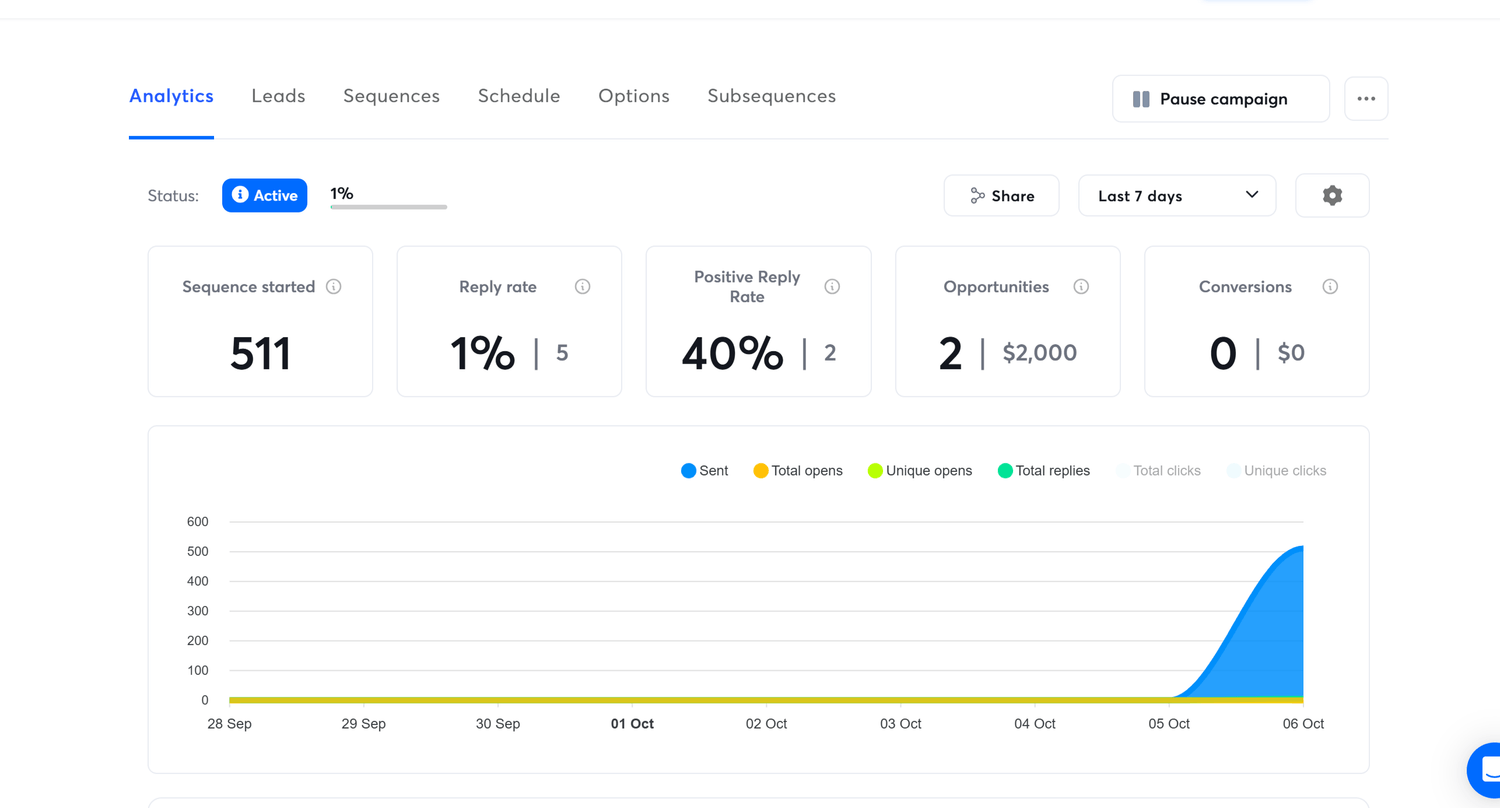The height and width of the screenshot is (808, 1500).
Task: Click info icon next to Positive Reply Rate
Action: tap(832, 287)
